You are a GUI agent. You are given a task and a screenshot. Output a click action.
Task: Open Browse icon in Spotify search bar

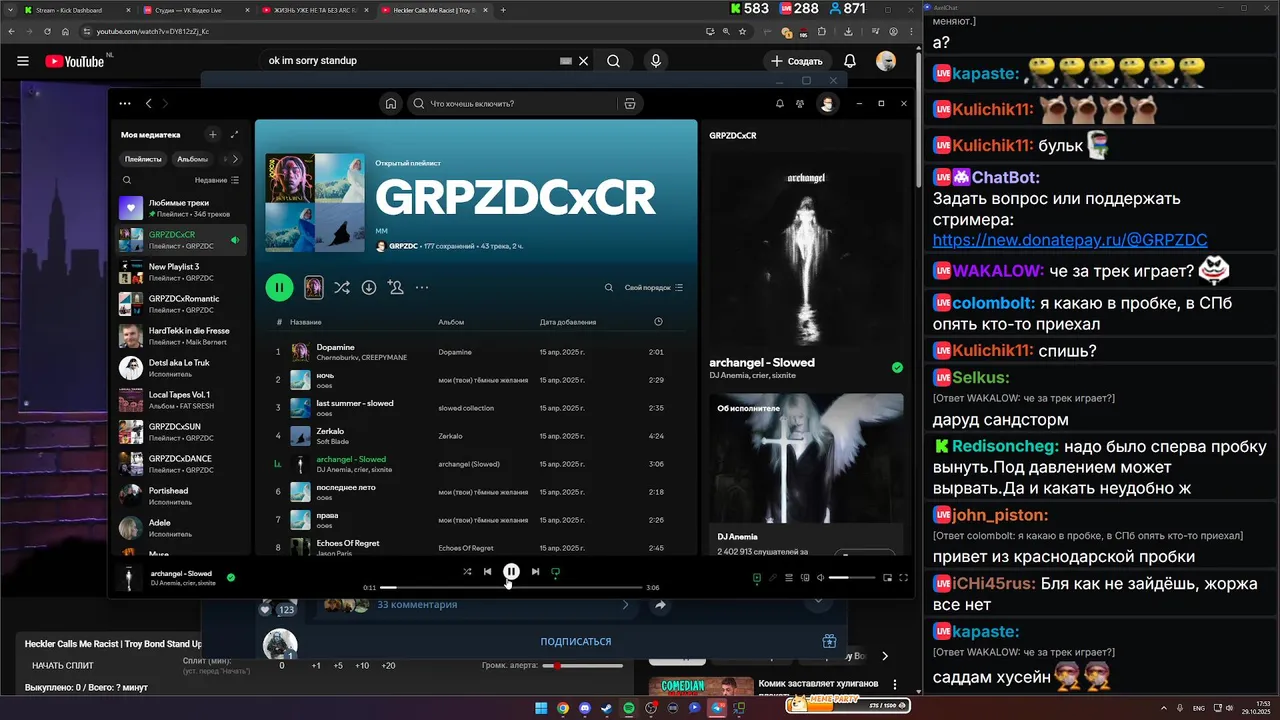click(629, 103)
